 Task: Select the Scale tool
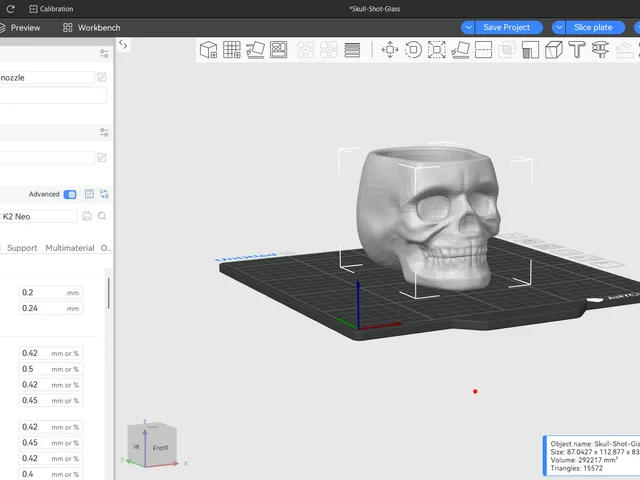436,50
